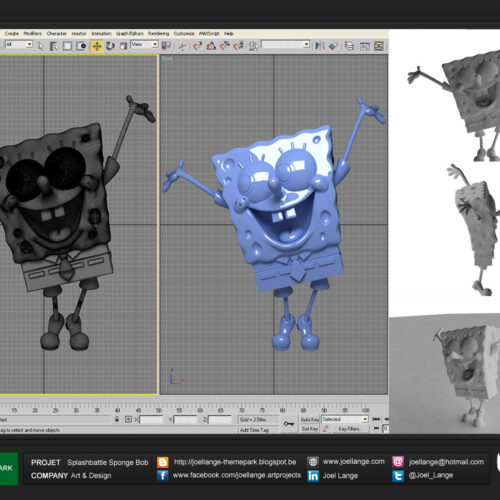Click the Align tool icon
Image resolution: width=500 pixels, height=500 pixels.
[334, 46]
